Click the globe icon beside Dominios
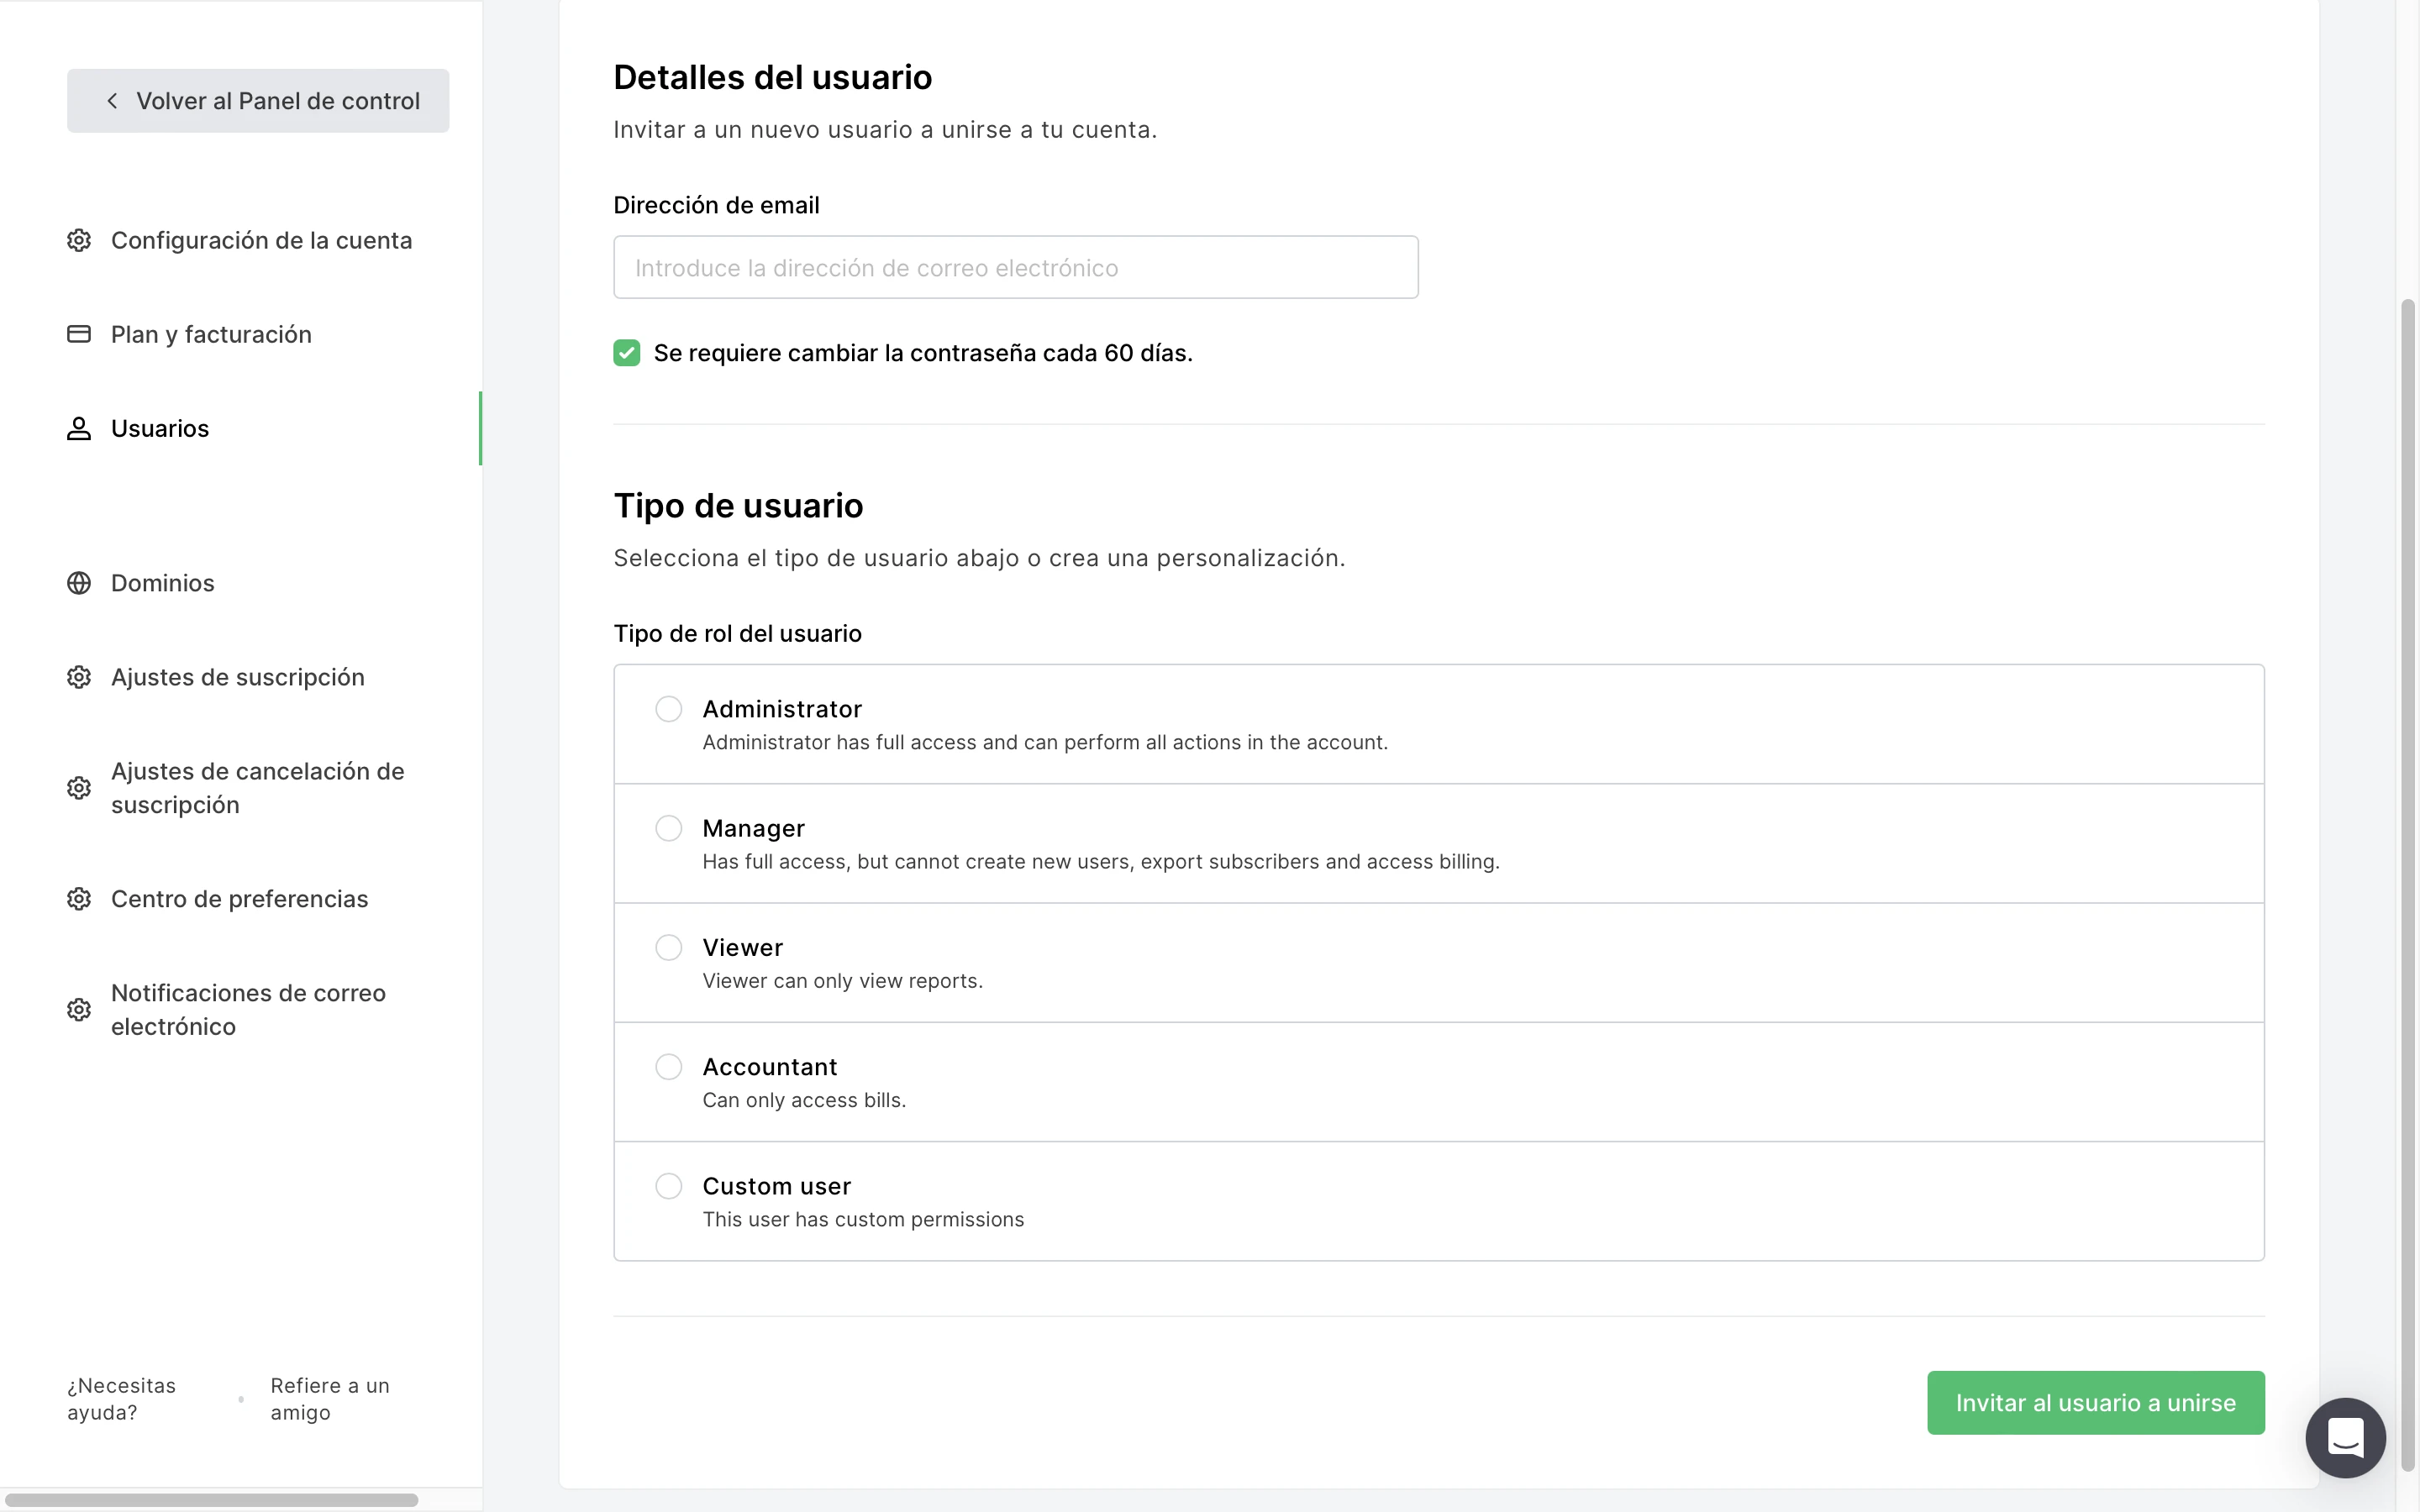 click(79, 583)
